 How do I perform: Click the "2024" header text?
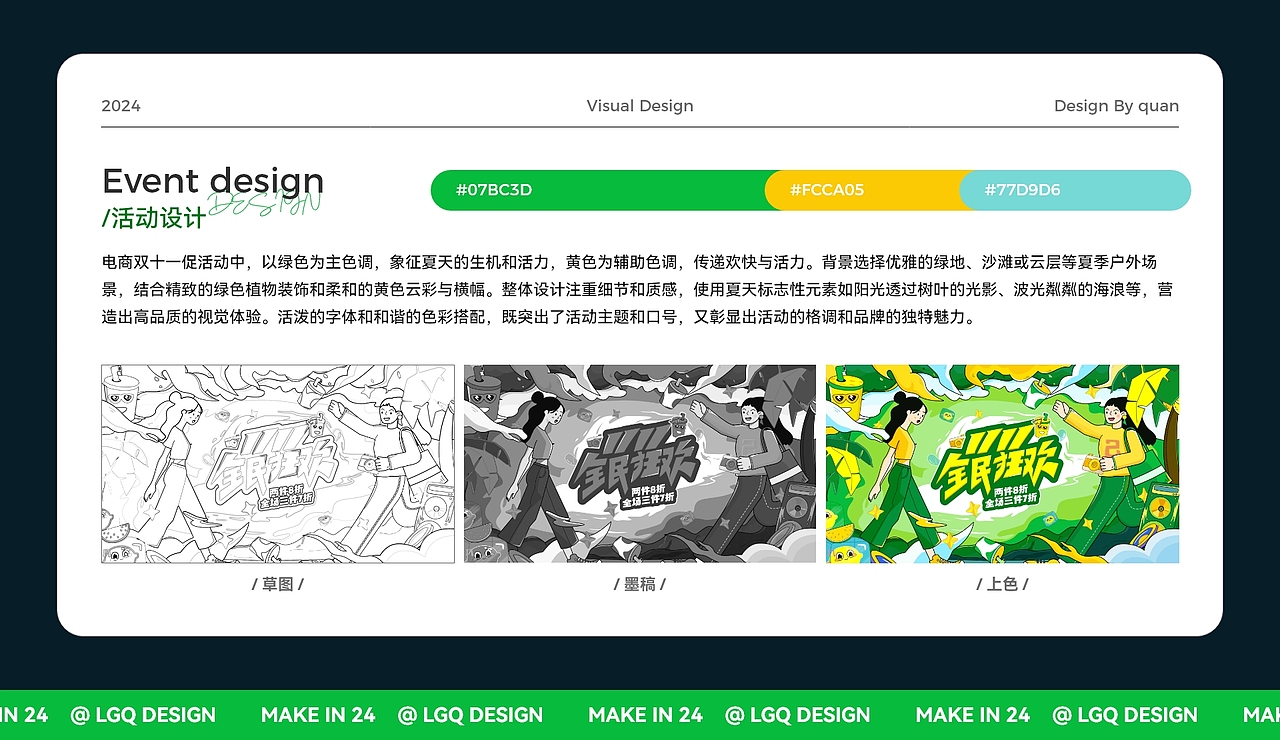[x=121, y=106]
